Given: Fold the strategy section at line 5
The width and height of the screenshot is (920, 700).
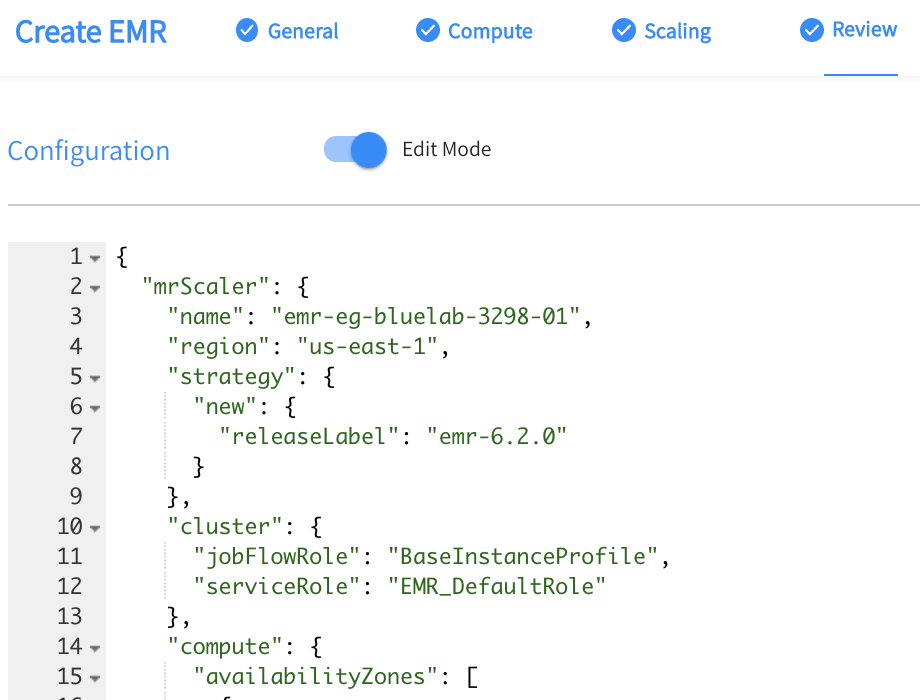Looking at the screenshot, I should [95, 378].
